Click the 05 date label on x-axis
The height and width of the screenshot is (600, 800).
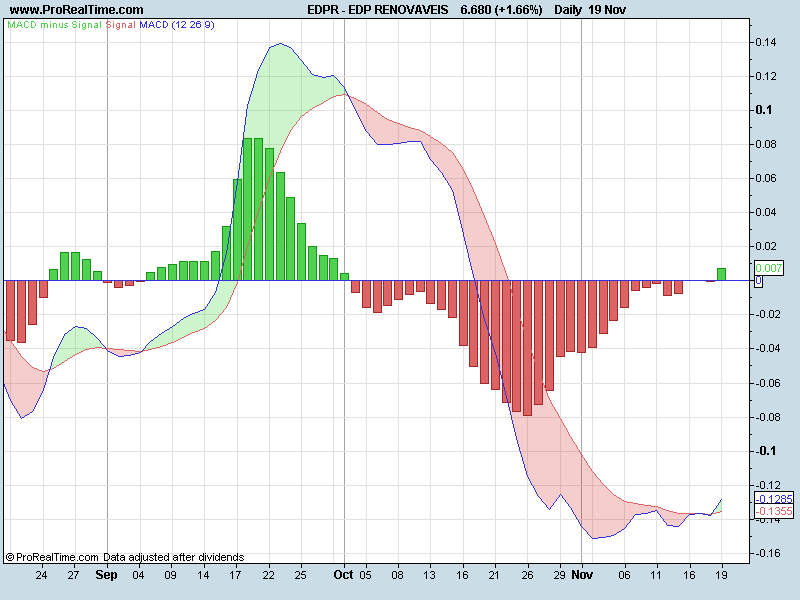click(365, 575)
